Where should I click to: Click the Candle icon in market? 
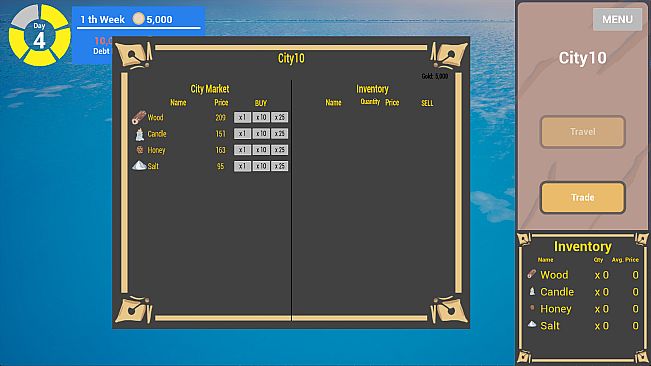140,134
